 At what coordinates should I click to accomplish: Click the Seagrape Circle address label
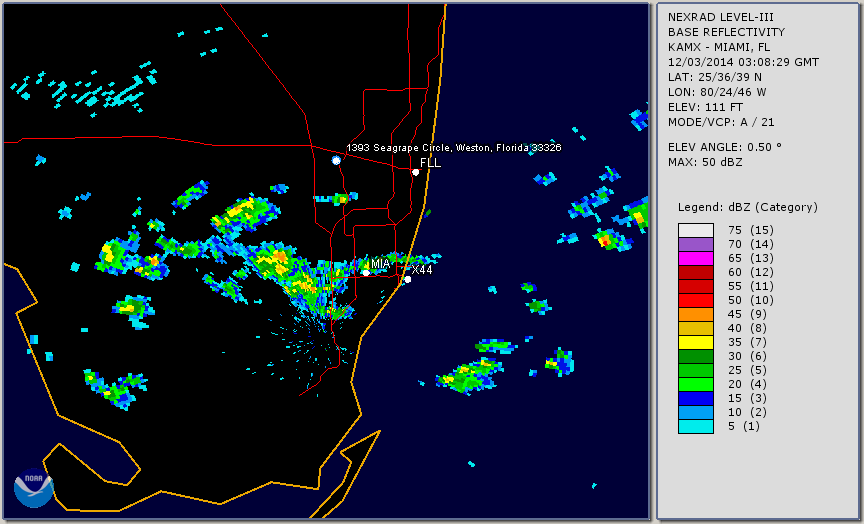tap(453, 148)
